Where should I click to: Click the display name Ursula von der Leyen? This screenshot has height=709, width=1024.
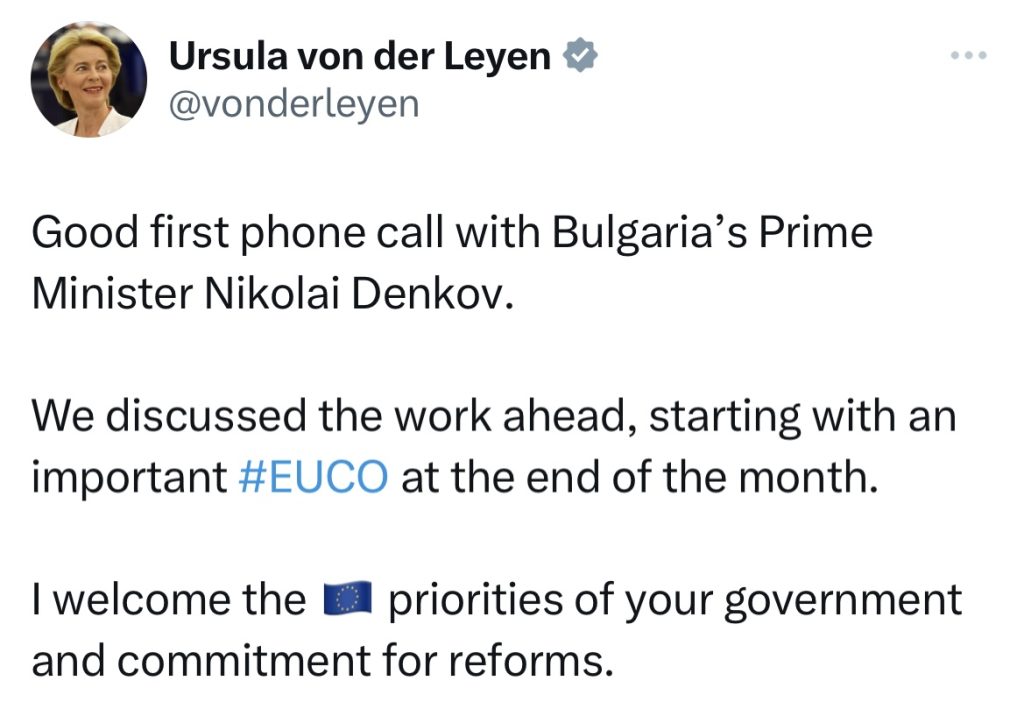(x=360, y=57)
